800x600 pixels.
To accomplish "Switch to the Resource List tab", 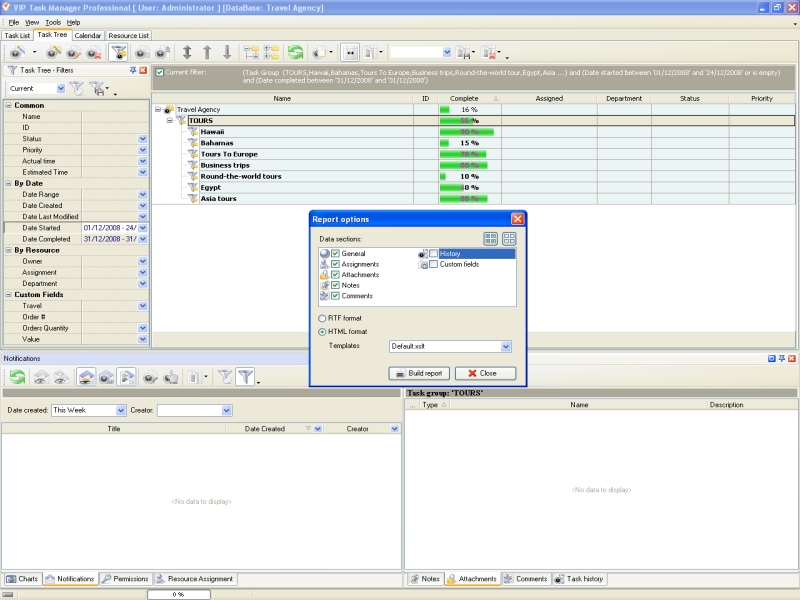I will [x=129, y=36].
